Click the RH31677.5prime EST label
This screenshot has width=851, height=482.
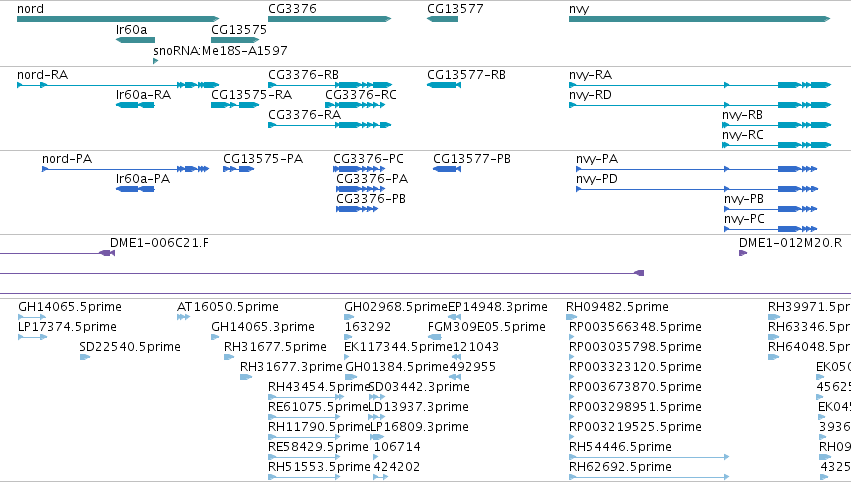[x=275, y=347]
